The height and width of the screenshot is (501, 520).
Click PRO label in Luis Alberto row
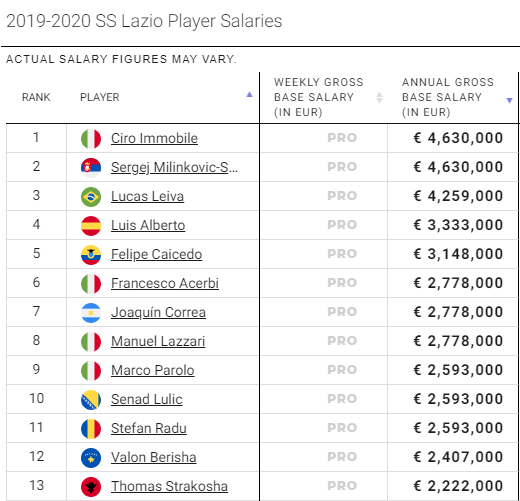(342, 225)
